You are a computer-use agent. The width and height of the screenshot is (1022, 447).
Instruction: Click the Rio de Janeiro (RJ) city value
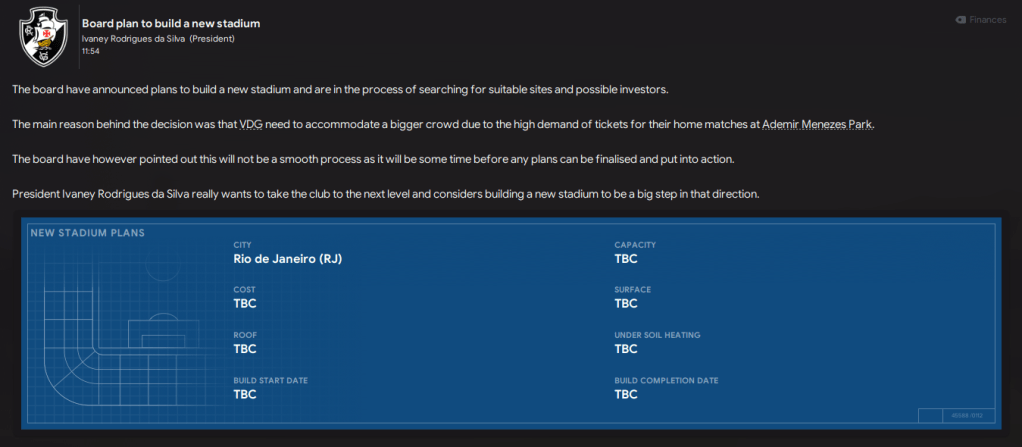pyautogui.click(x=294, y=259)
